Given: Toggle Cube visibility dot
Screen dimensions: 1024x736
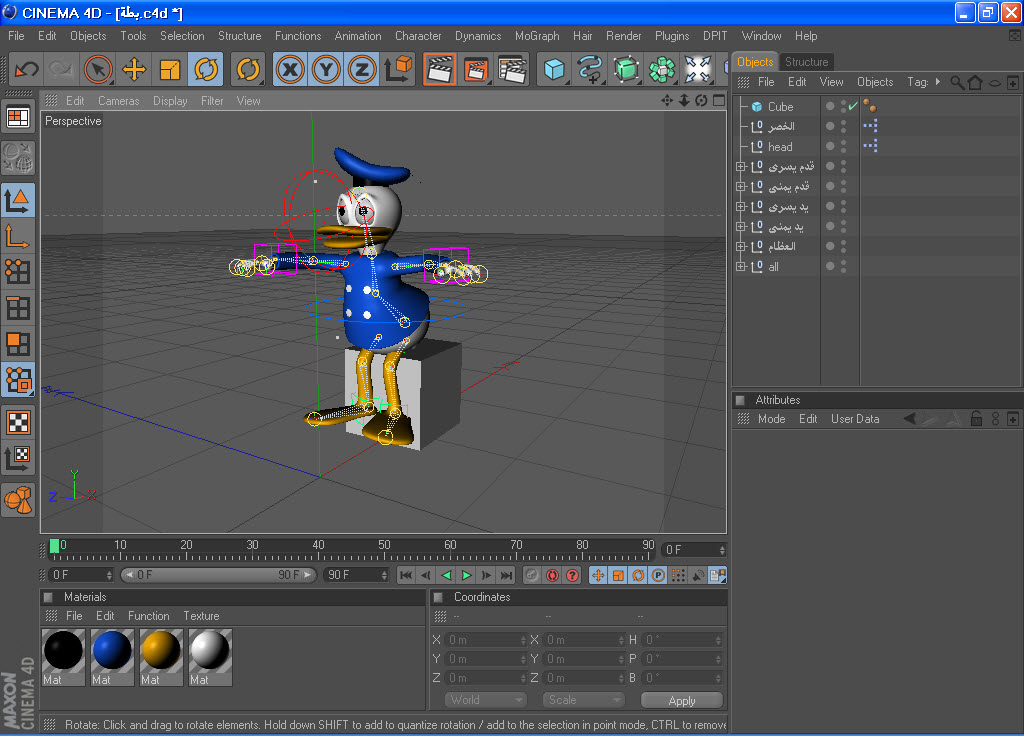Looking at the screenshot, I should pos(830,106).
